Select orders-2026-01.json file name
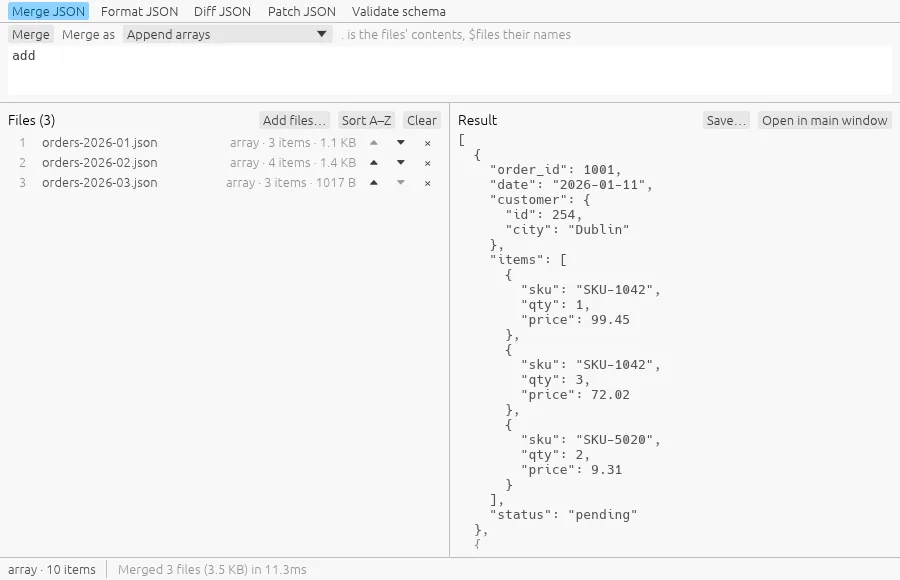Viewport: 900px width, 580px height. [x=99, y=143]
